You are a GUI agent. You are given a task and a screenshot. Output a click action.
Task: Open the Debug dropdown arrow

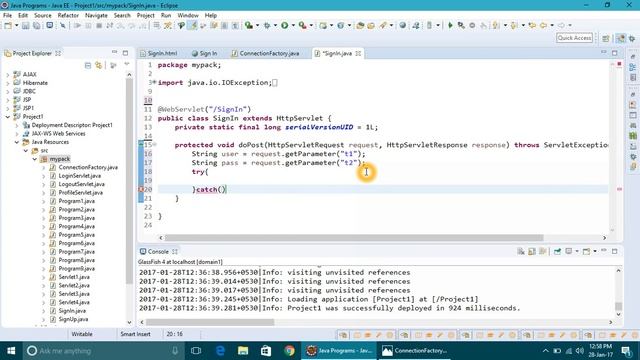click(x=275, y=25)
